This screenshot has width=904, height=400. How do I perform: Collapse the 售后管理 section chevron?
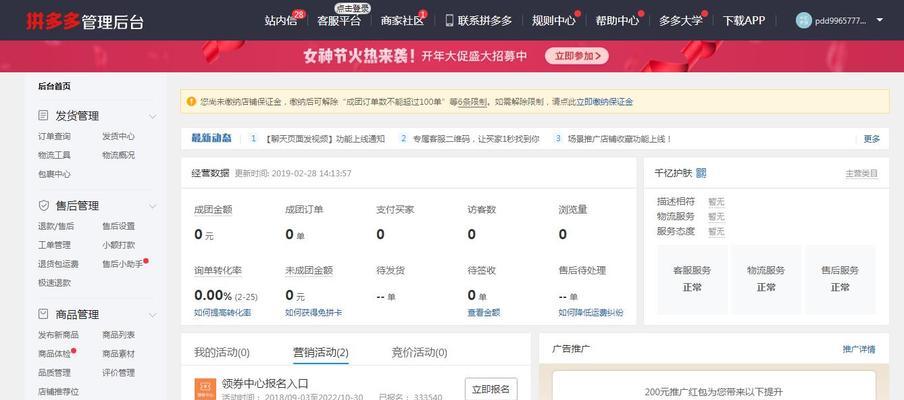[x=152, y=206]
